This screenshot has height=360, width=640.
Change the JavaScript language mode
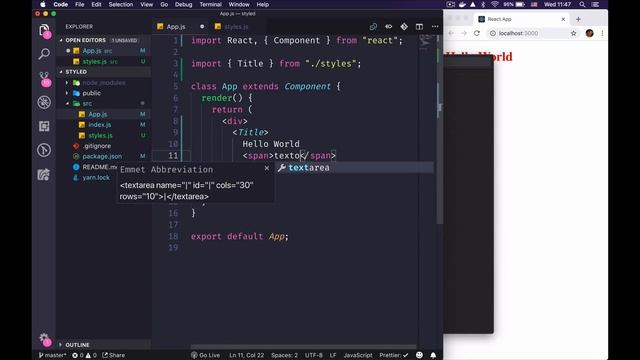click(x=358, y=355)
